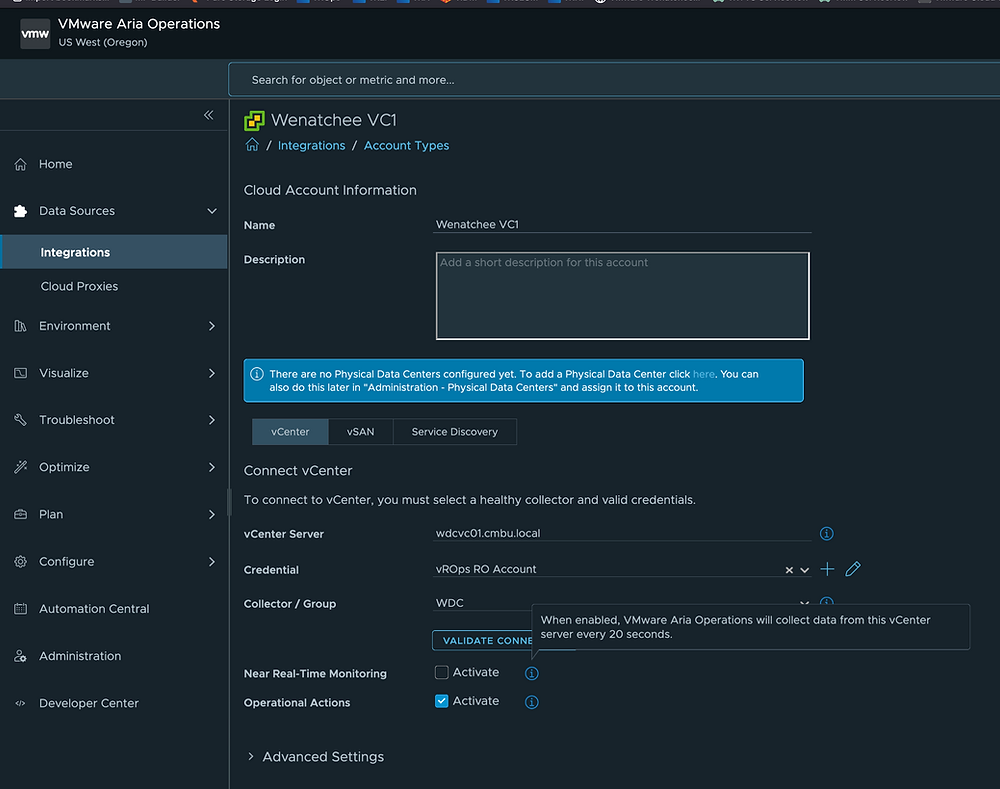Click the Validate Connection button
Viewport: 1000px width, 789px height.
pyautogui.click(x=482, y=640)
